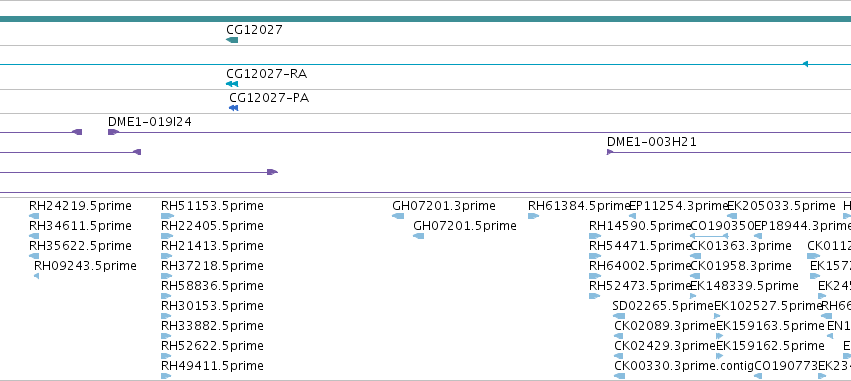Click the DME1-003H21 clone label
The image size is (851, 381).
pyautogui.click(x=652, y=142)
